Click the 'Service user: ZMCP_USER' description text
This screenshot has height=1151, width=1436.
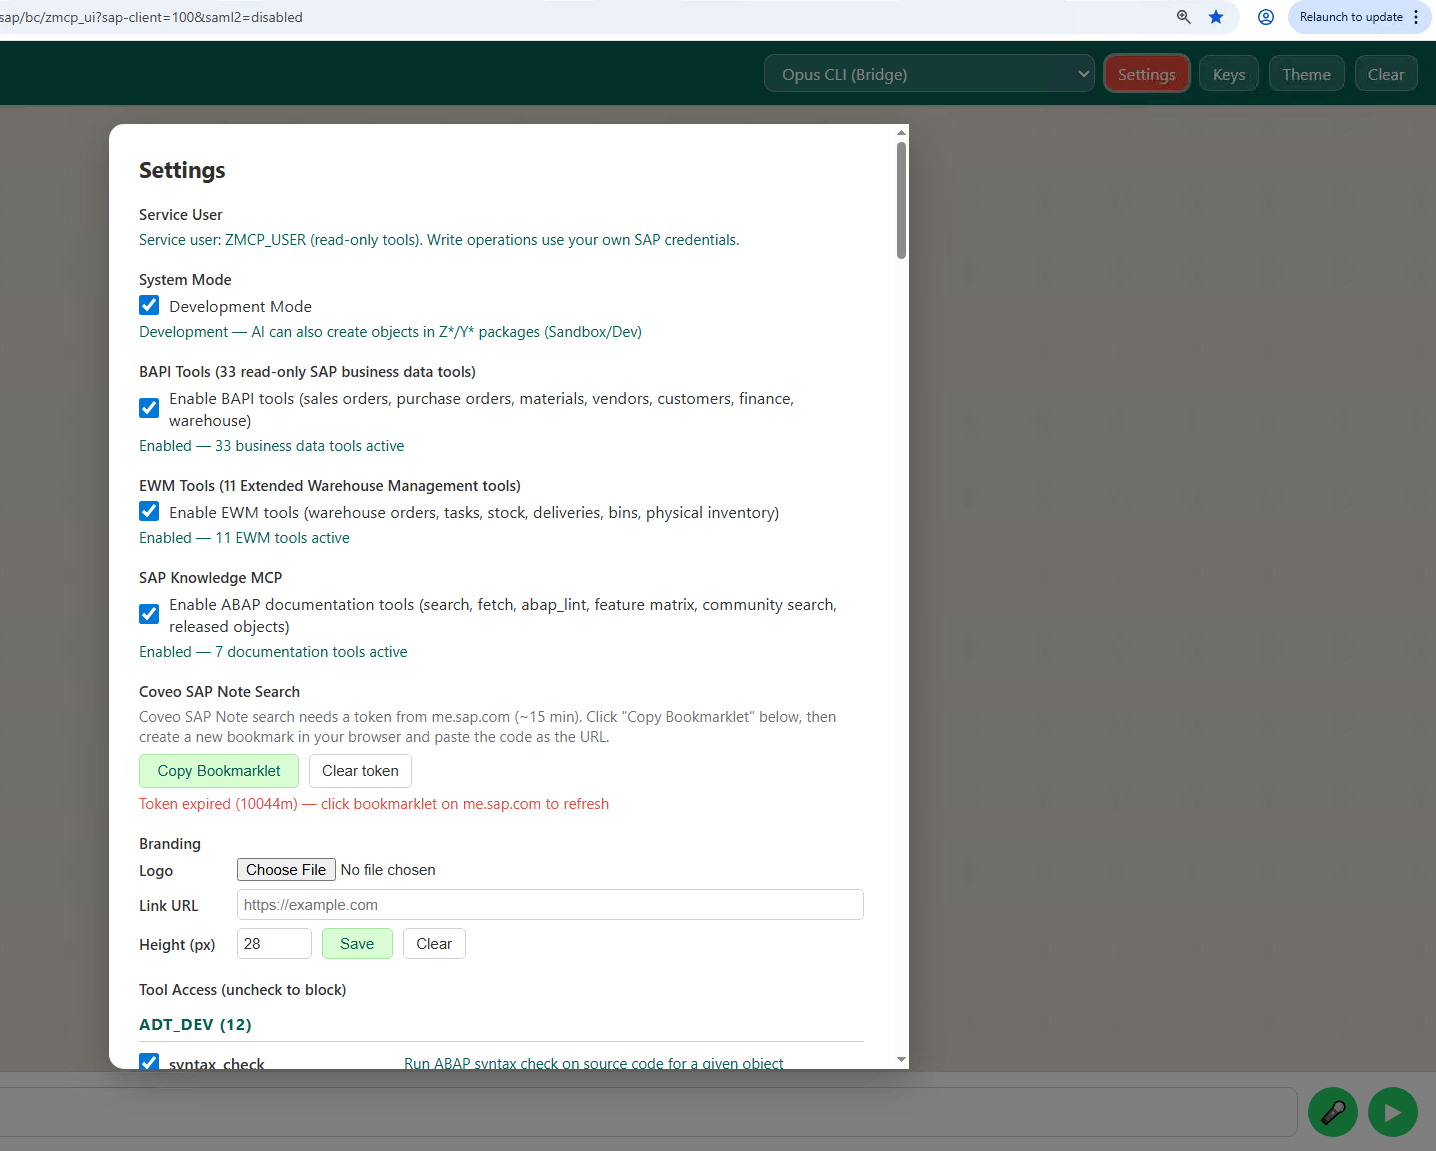click(439, 240)
